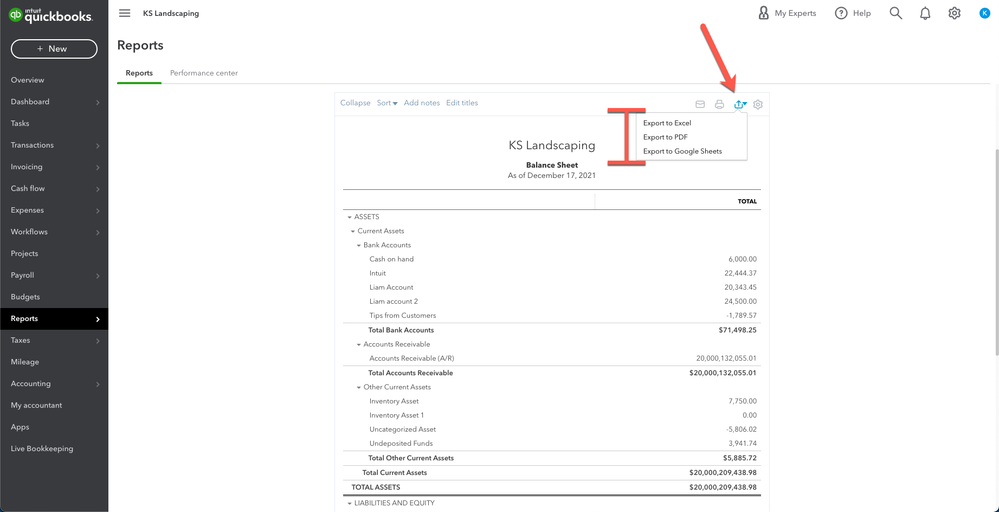
Task: Click Cash on hand amount 6,000.00
Action: (743, 259)
